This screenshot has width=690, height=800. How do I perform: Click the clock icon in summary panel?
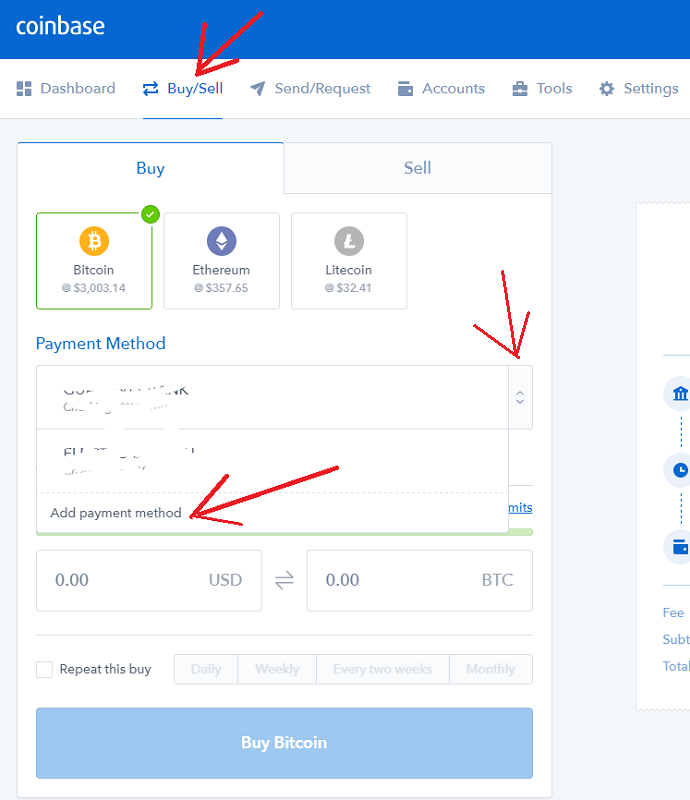(x=680, y=470)
